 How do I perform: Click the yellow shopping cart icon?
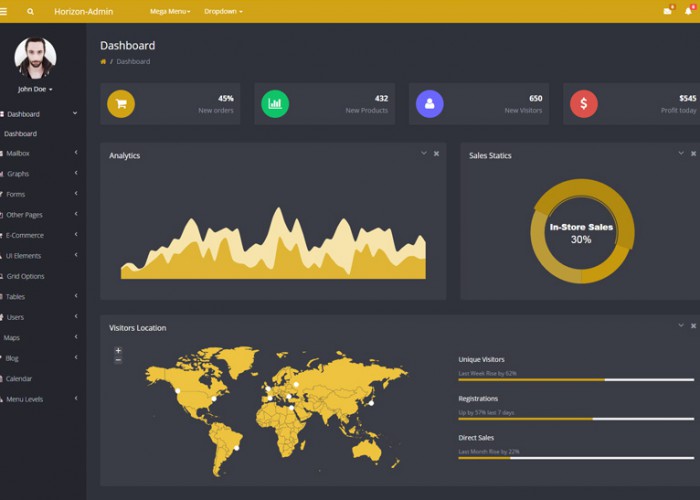pyautogui.click(x=121, y=104)
